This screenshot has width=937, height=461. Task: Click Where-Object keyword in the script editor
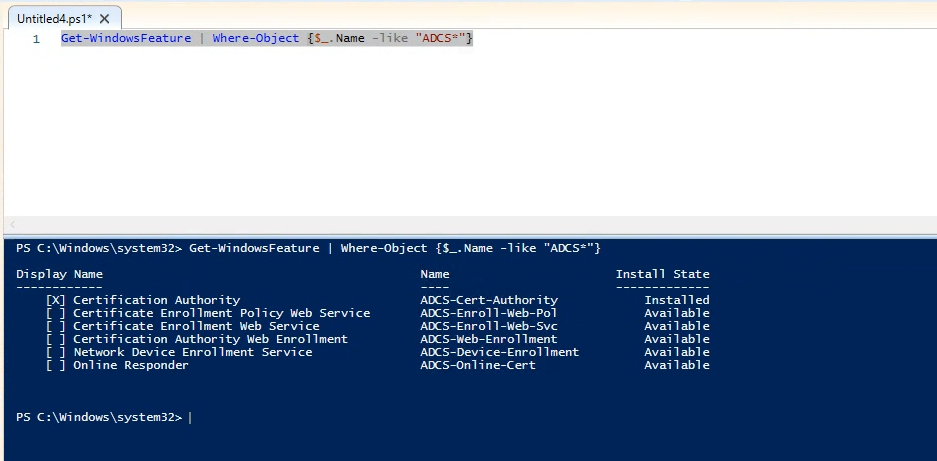[256, 38]
